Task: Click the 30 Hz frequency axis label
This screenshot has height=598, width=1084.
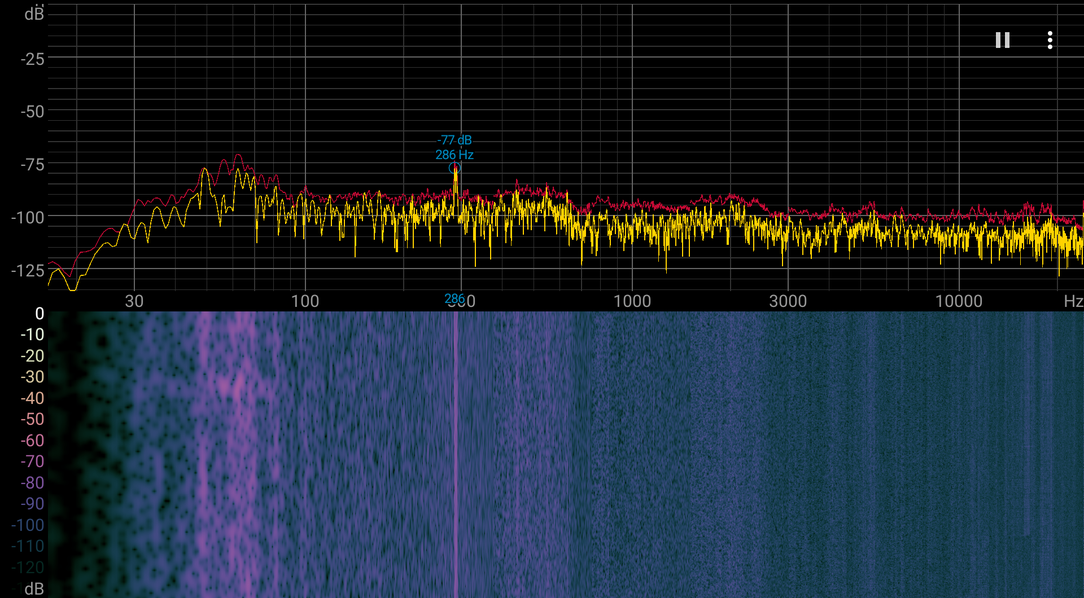Action: click(x=134, y=301)
